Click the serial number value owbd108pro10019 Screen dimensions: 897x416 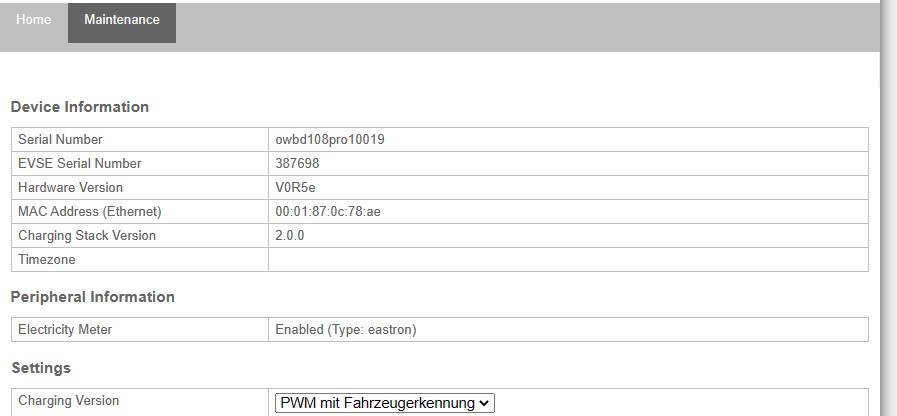[330, 140]
